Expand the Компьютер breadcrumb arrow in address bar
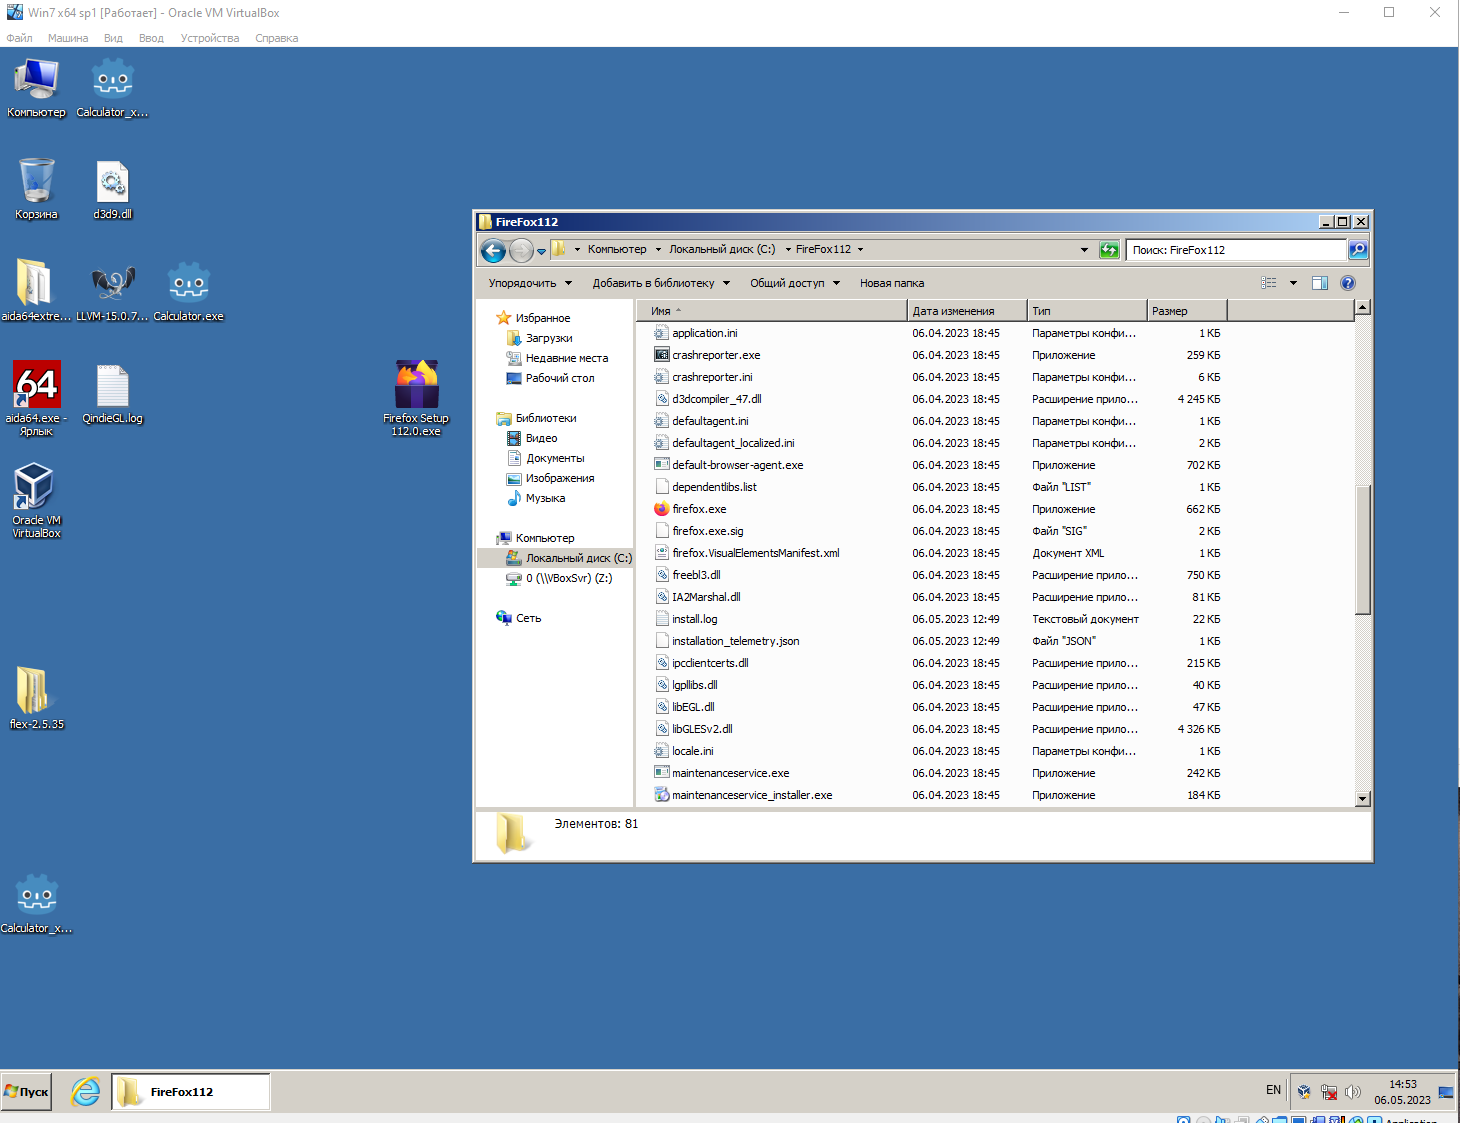 (658, 250)
